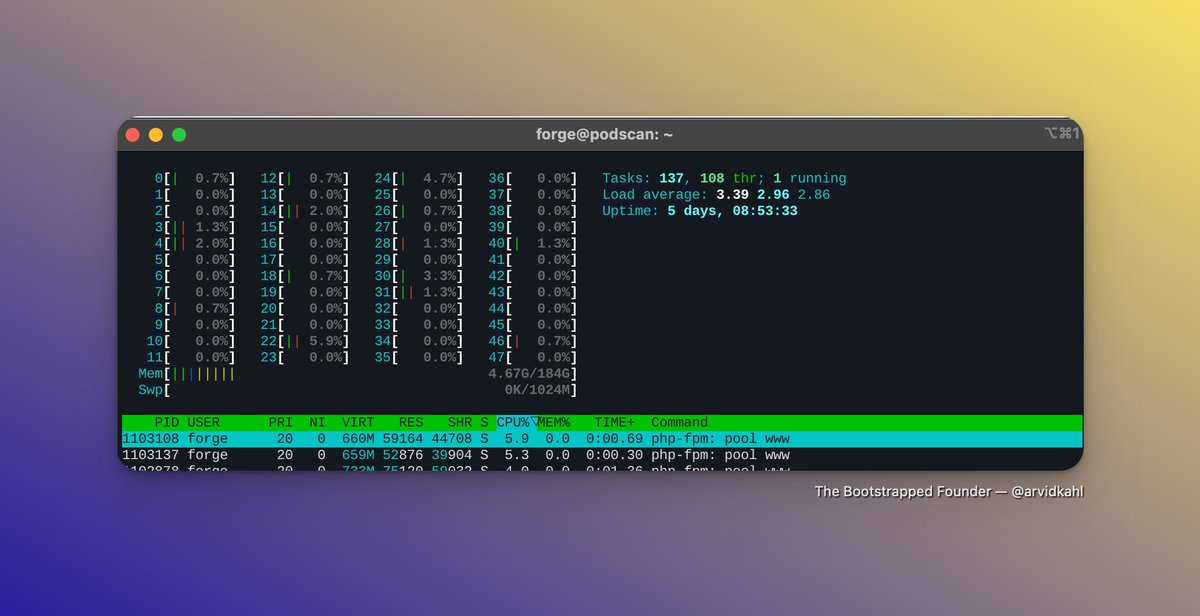
Task: Click the NI column header
Action: pos(318,422)
